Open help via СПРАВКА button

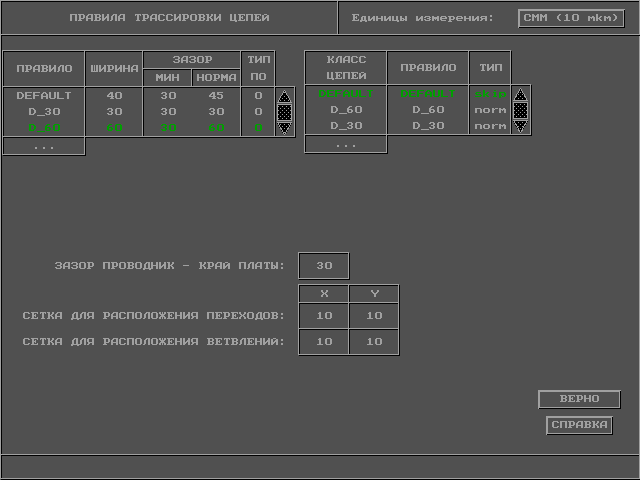579,425
